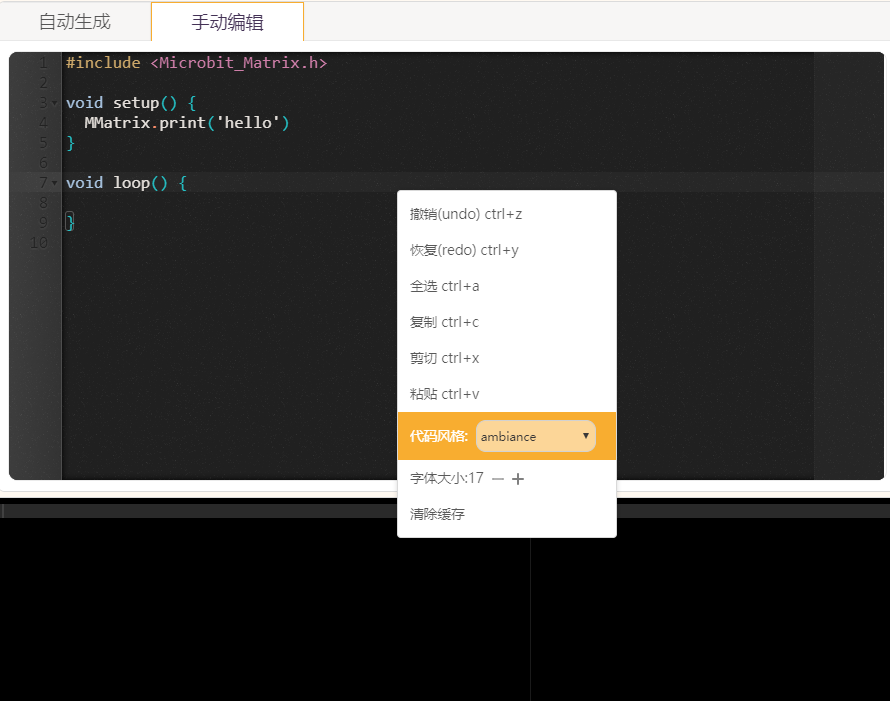
Task: Place cursor on void loop() line
Action: coord(126,183)
